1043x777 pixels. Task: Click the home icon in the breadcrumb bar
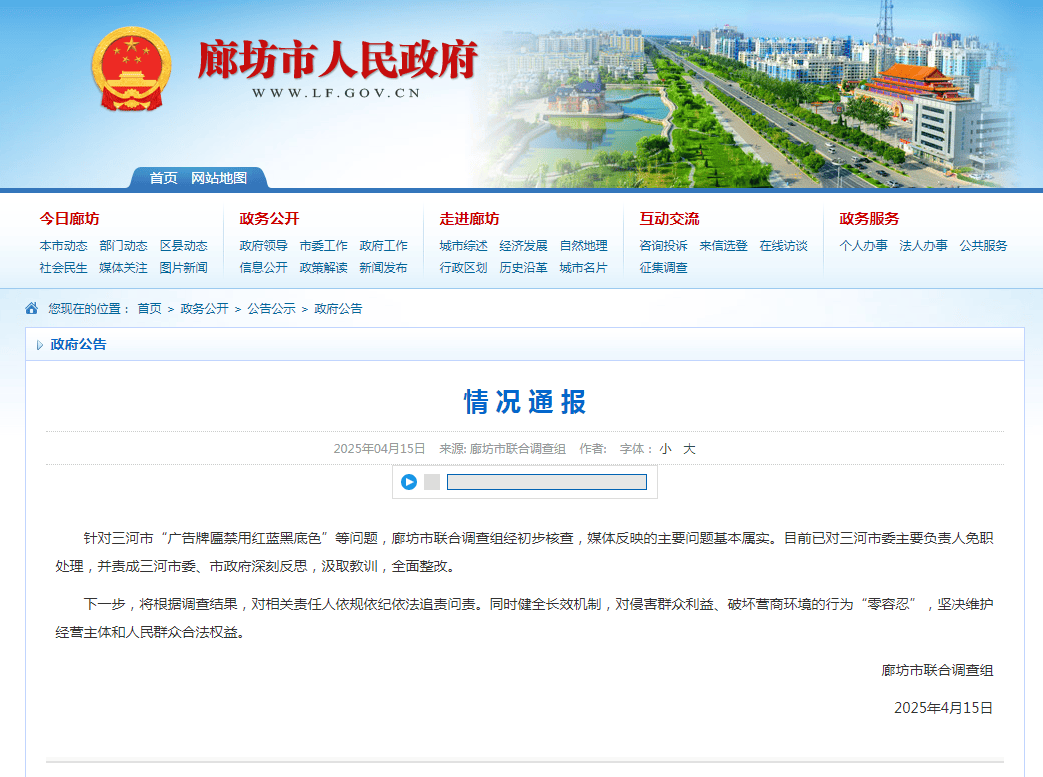(x=32, y=309)
